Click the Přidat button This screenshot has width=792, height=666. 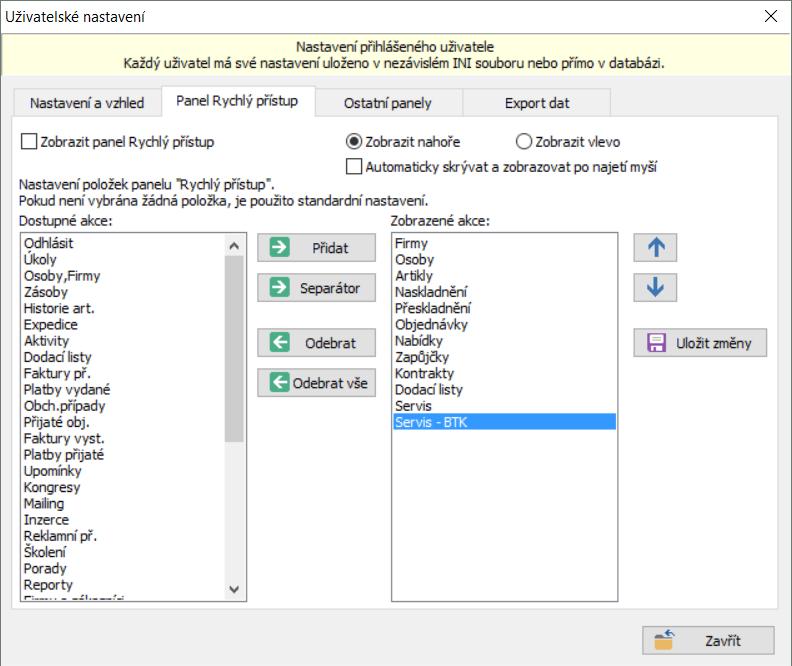tap(316, 247)
